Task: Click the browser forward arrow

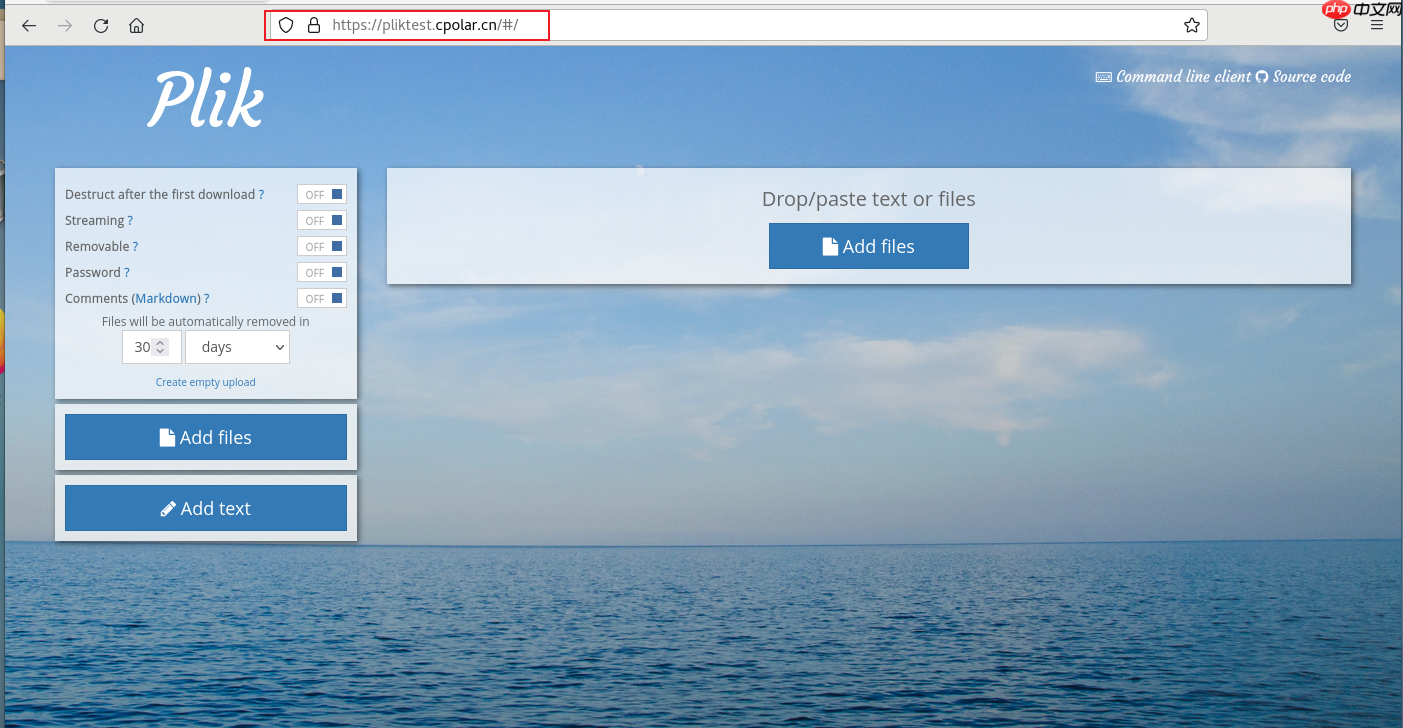Action: pyautogui.click(x=65, y=26)
